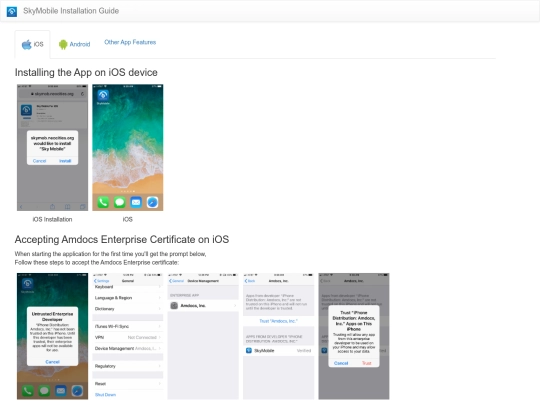The width and height of the screenshot is (540, 405).
Task: Click the Phone icon in first home screen dock
Action: [103, 202]
